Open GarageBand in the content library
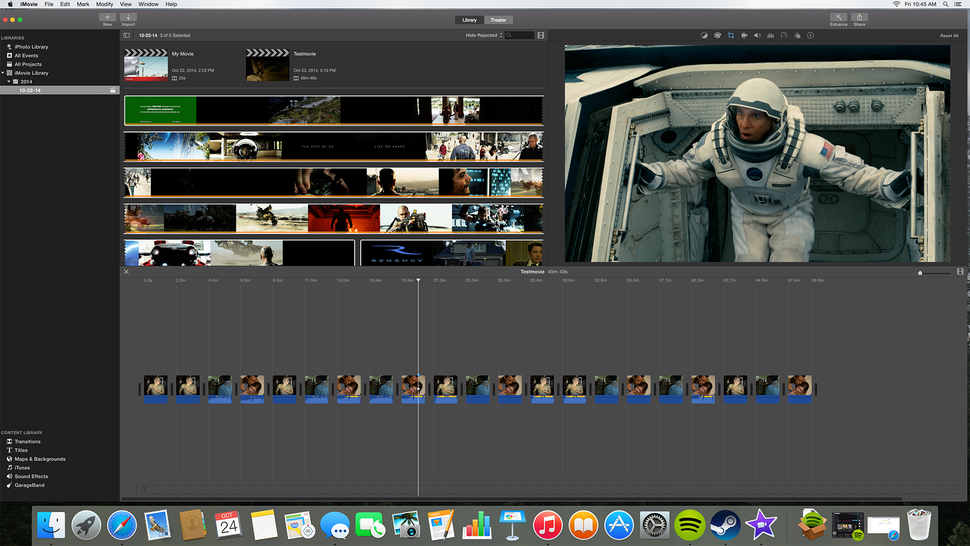The width and height of the screenshot is (970, 546). [x=29, y=485]
